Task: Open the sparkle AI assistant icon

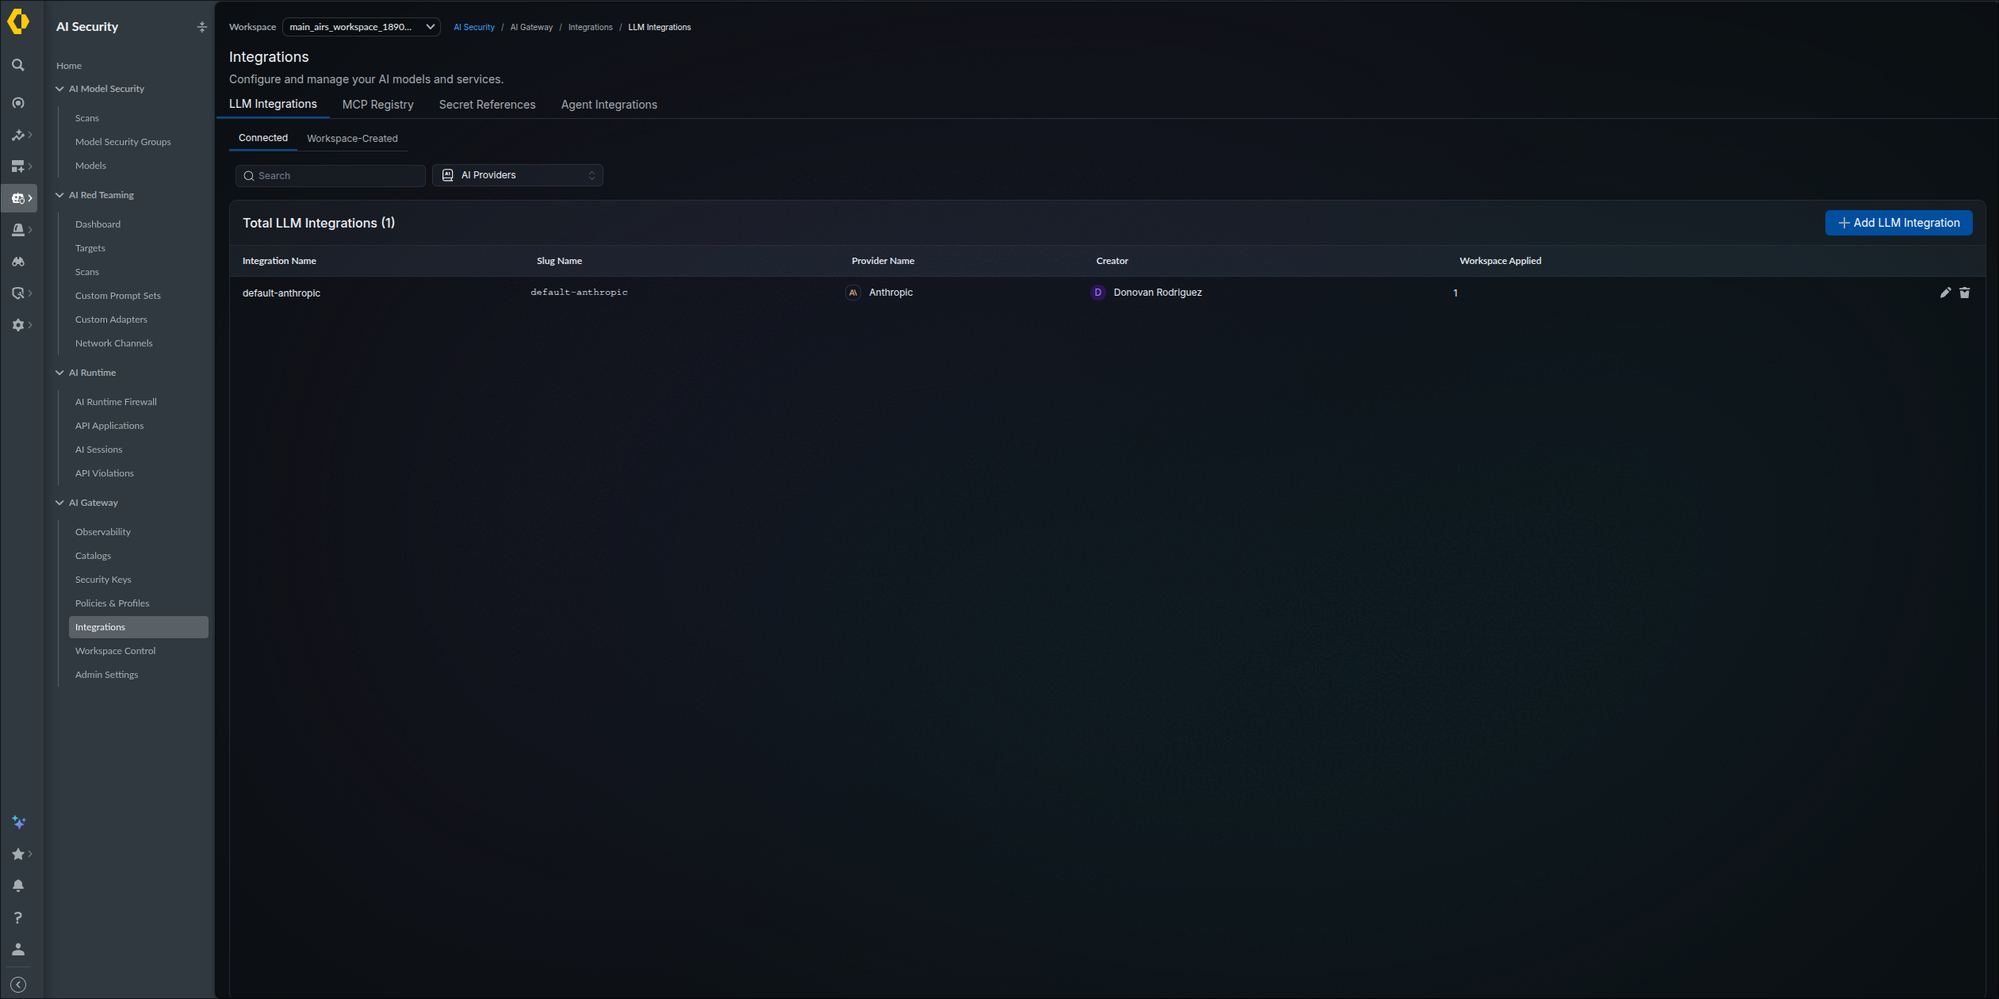Action: [18, 822]
